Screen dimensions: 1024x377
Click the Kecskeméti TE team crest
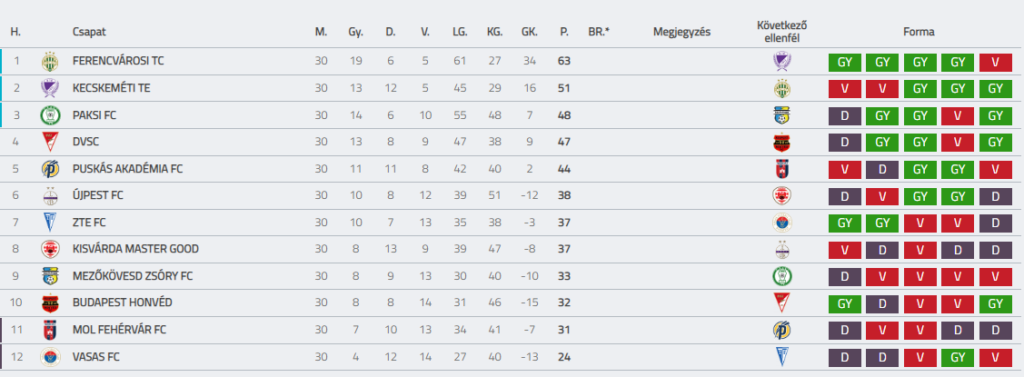50,88
